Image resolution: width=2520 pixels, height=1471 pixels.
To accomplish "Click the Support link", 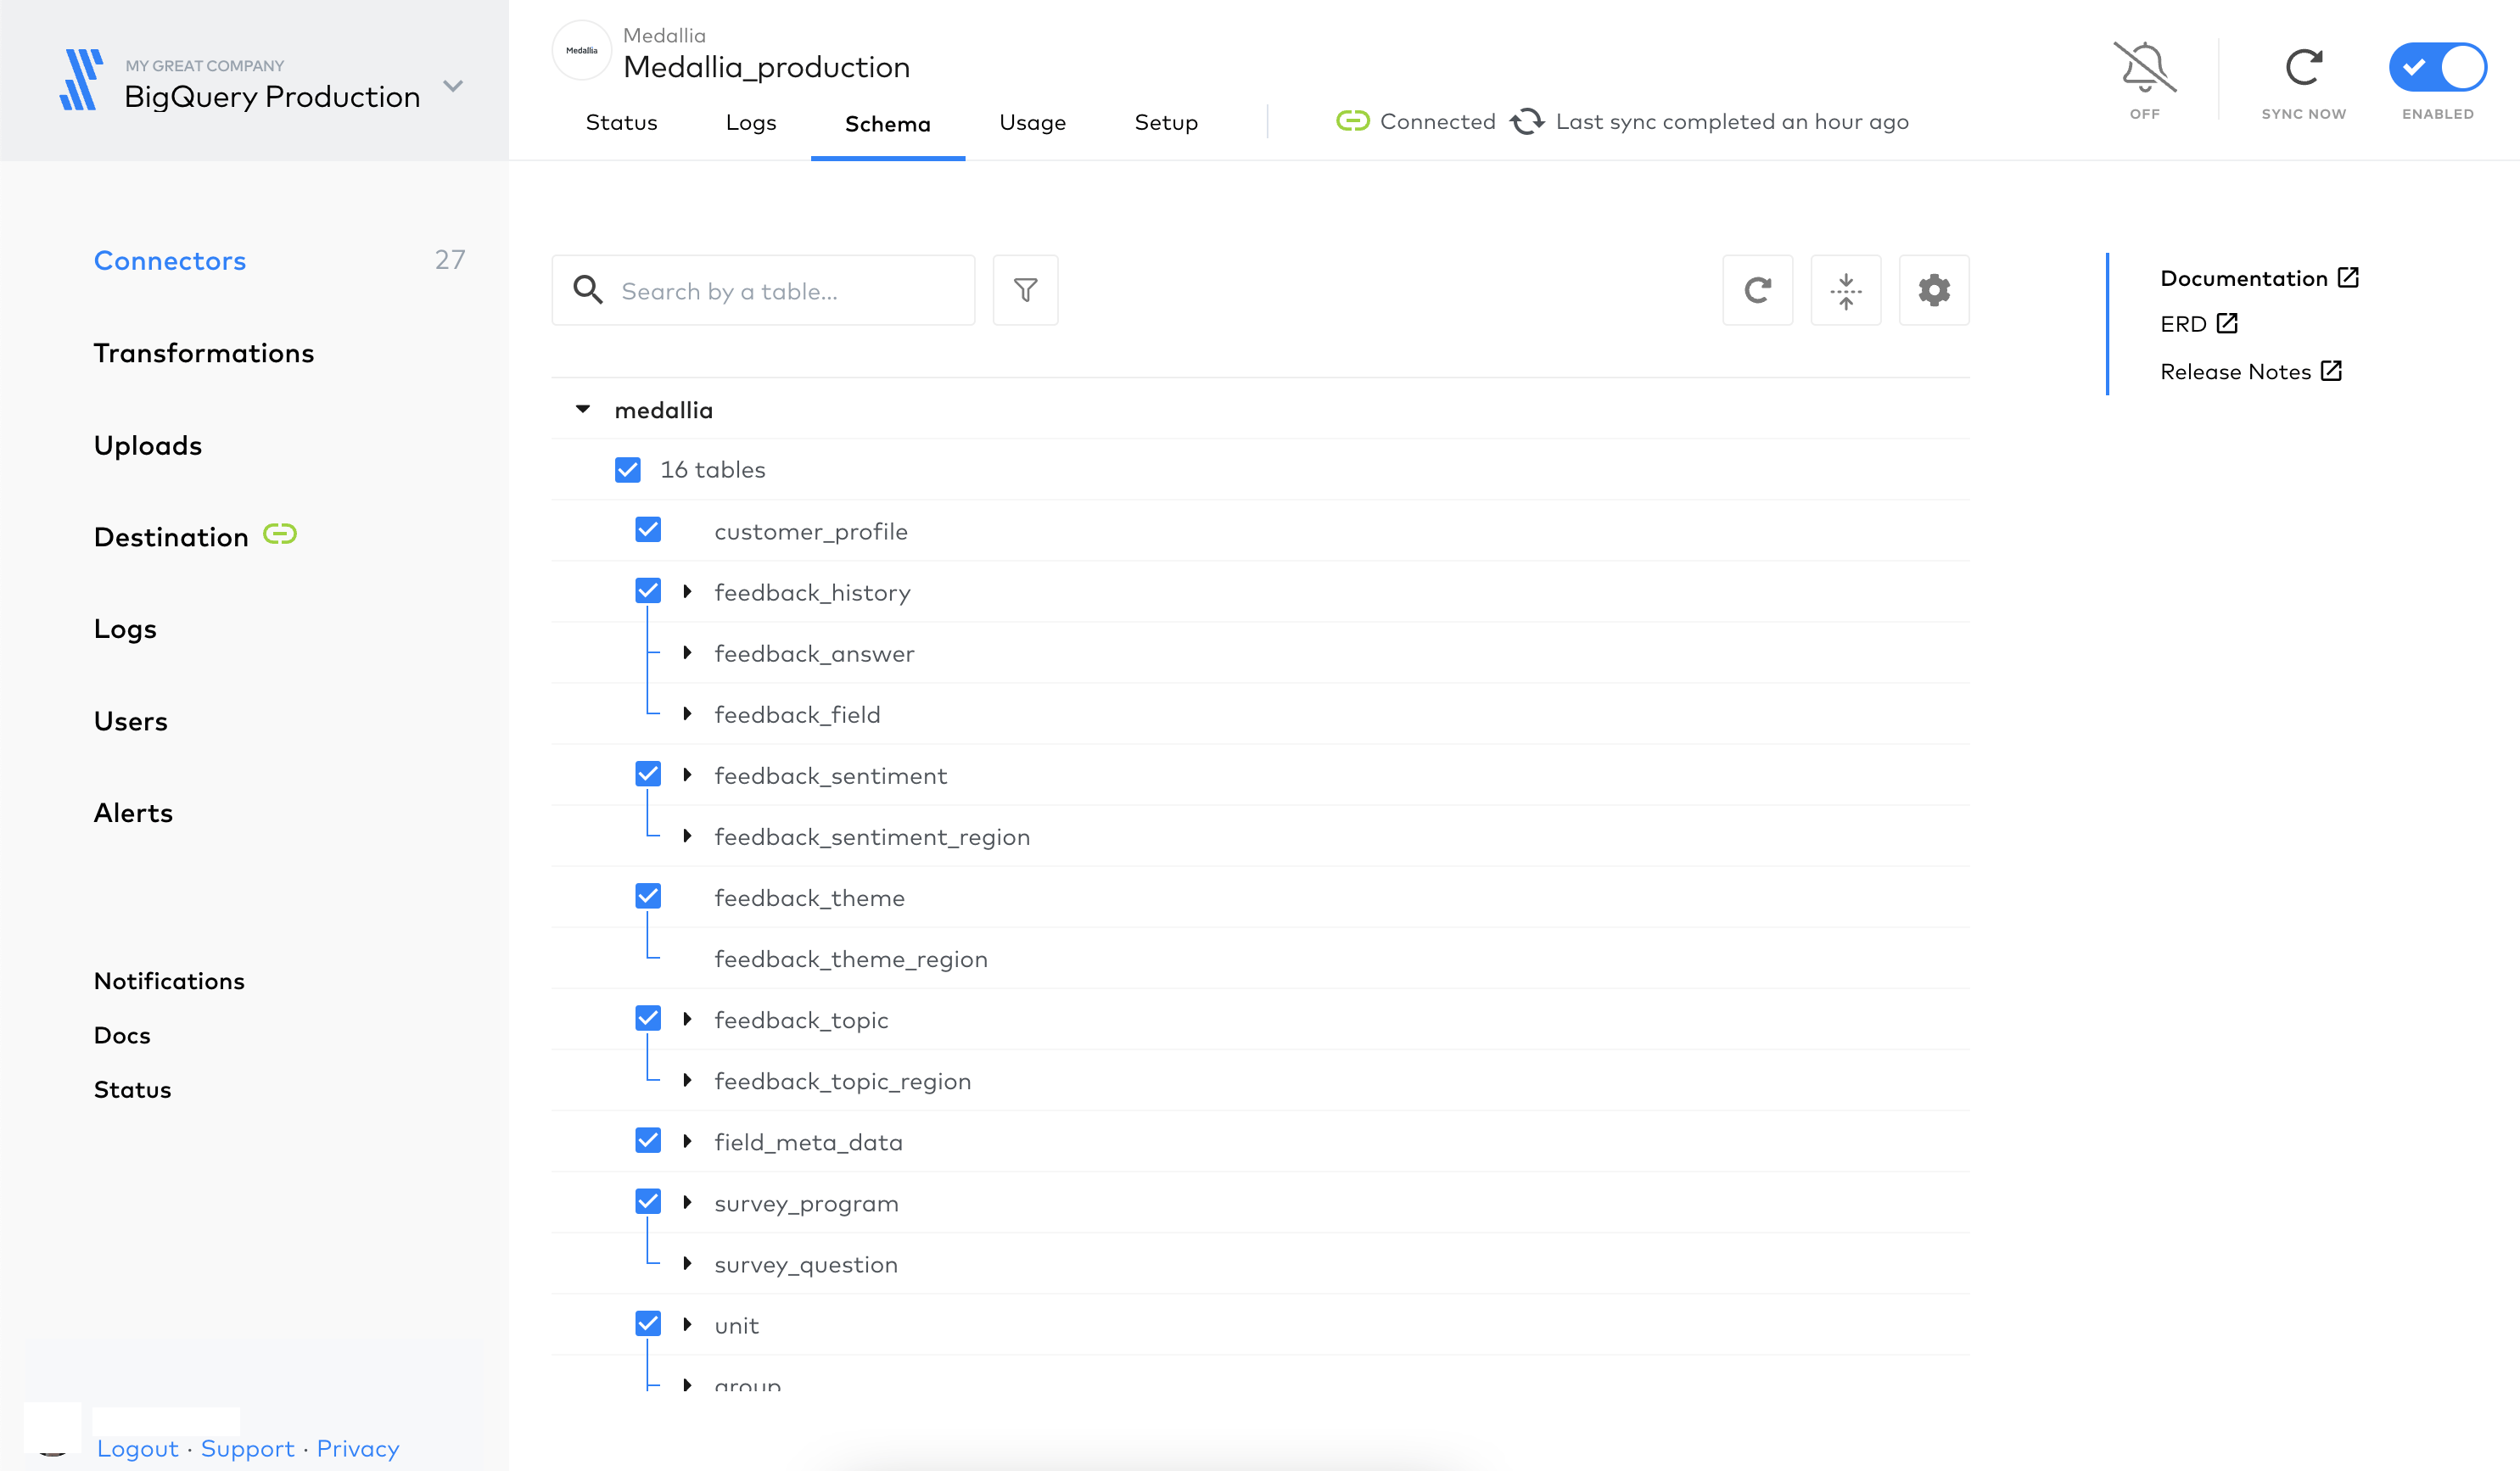I will [247, 1448].
